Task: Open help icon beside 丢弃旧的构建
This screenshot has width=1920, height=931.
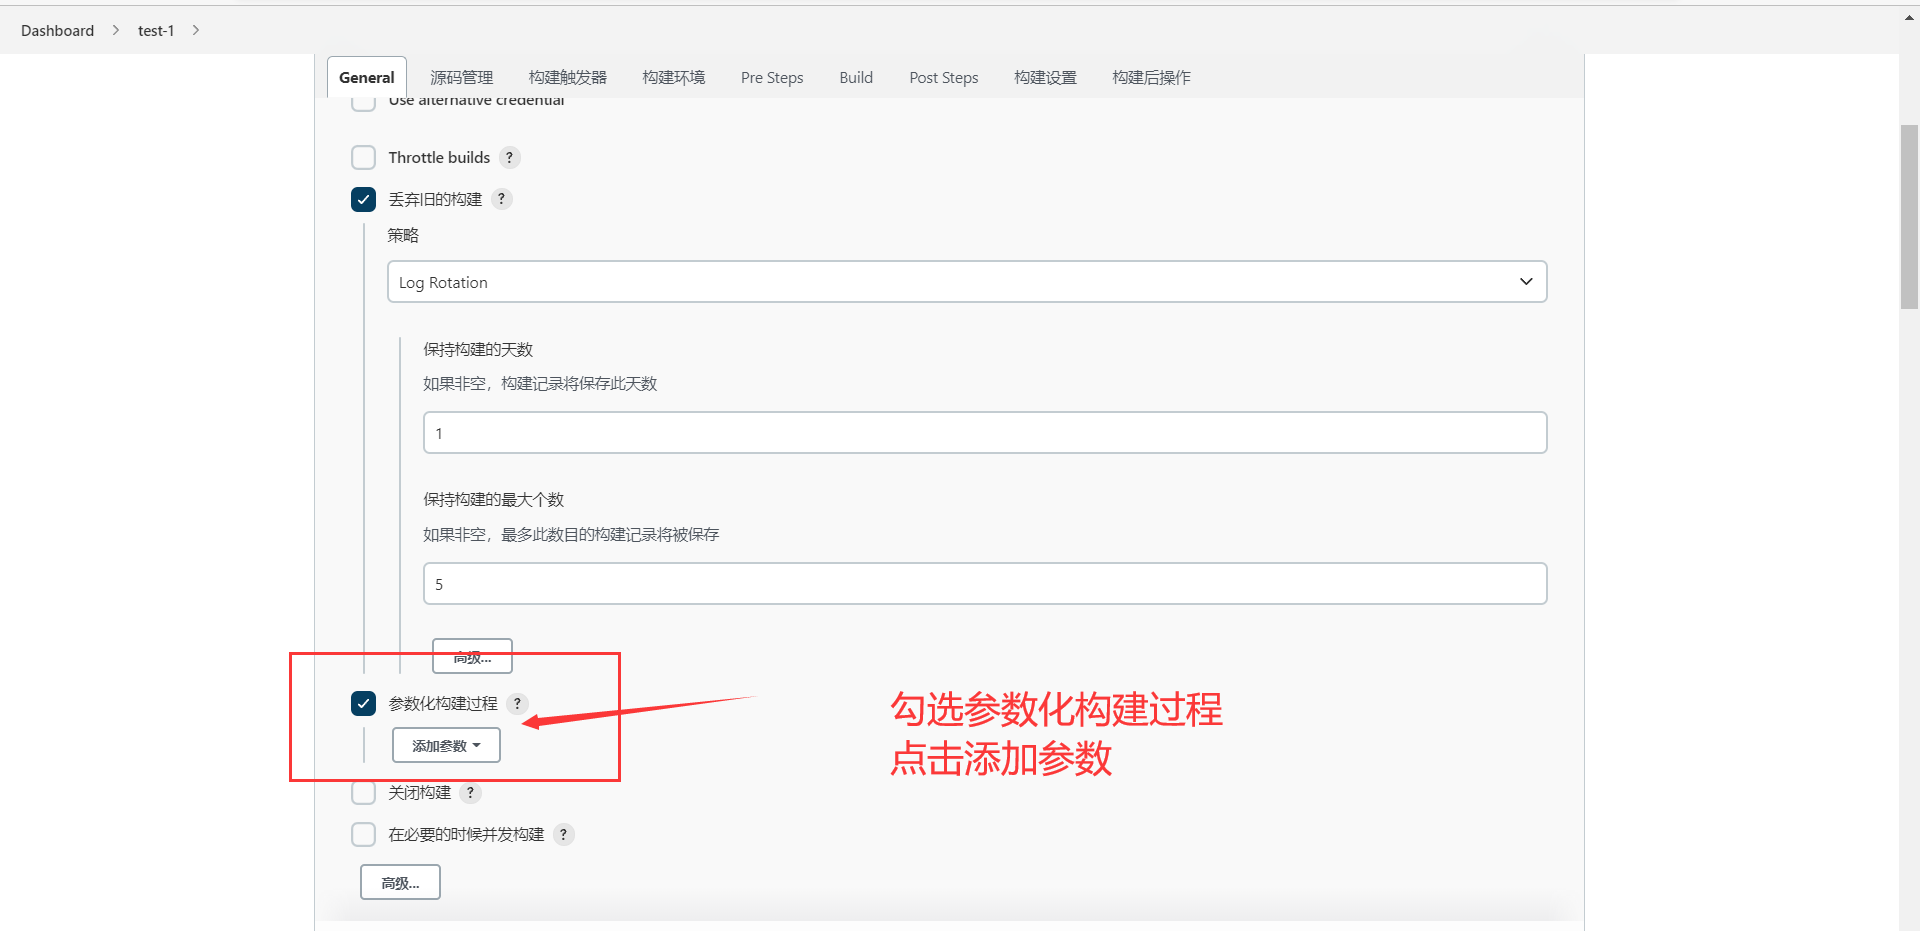Action: (502, 199)
